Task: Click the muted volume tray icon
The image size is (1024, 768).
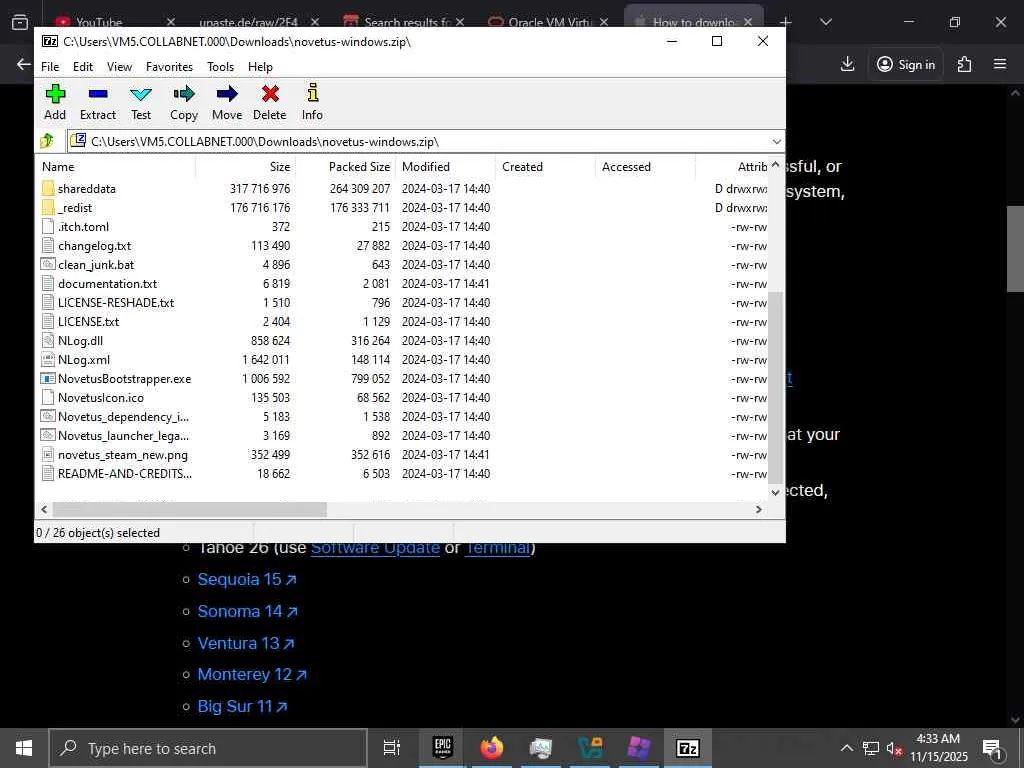Action: (x=894, y=748)
